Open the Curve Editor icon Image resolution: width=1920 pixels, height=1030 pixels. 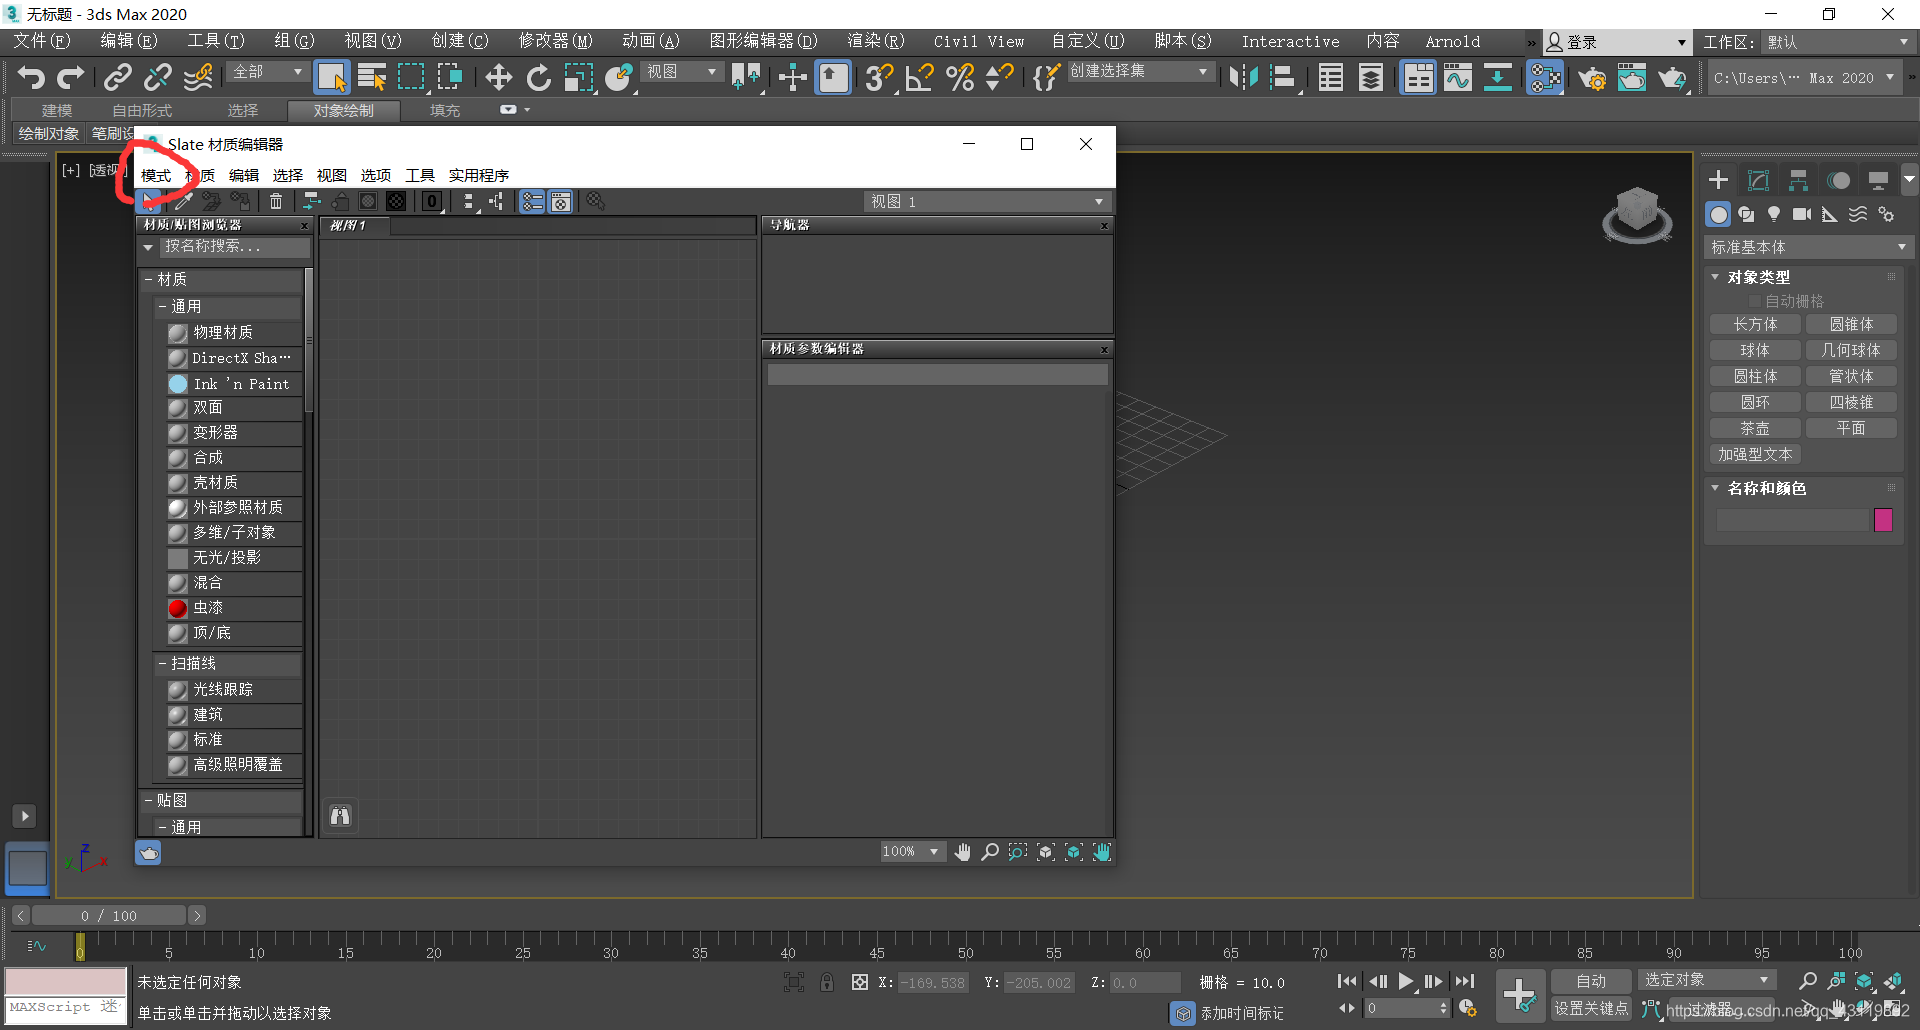pos(1458,77)
